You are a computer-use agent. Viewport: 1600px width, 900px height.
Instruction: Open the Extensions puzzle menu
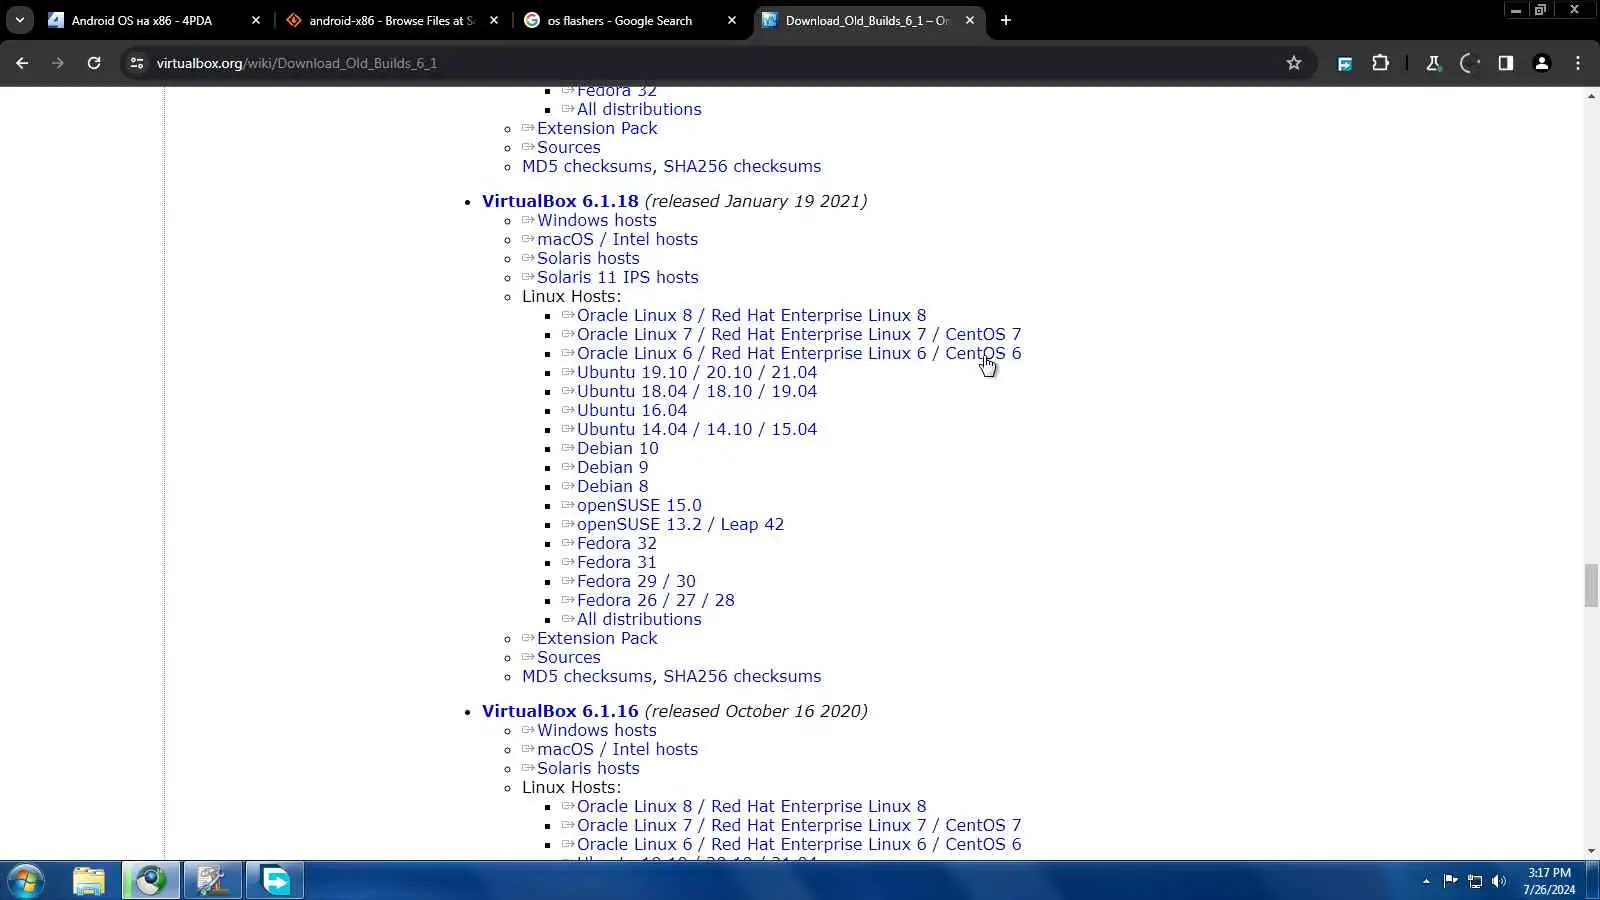tap(1381, 63)
